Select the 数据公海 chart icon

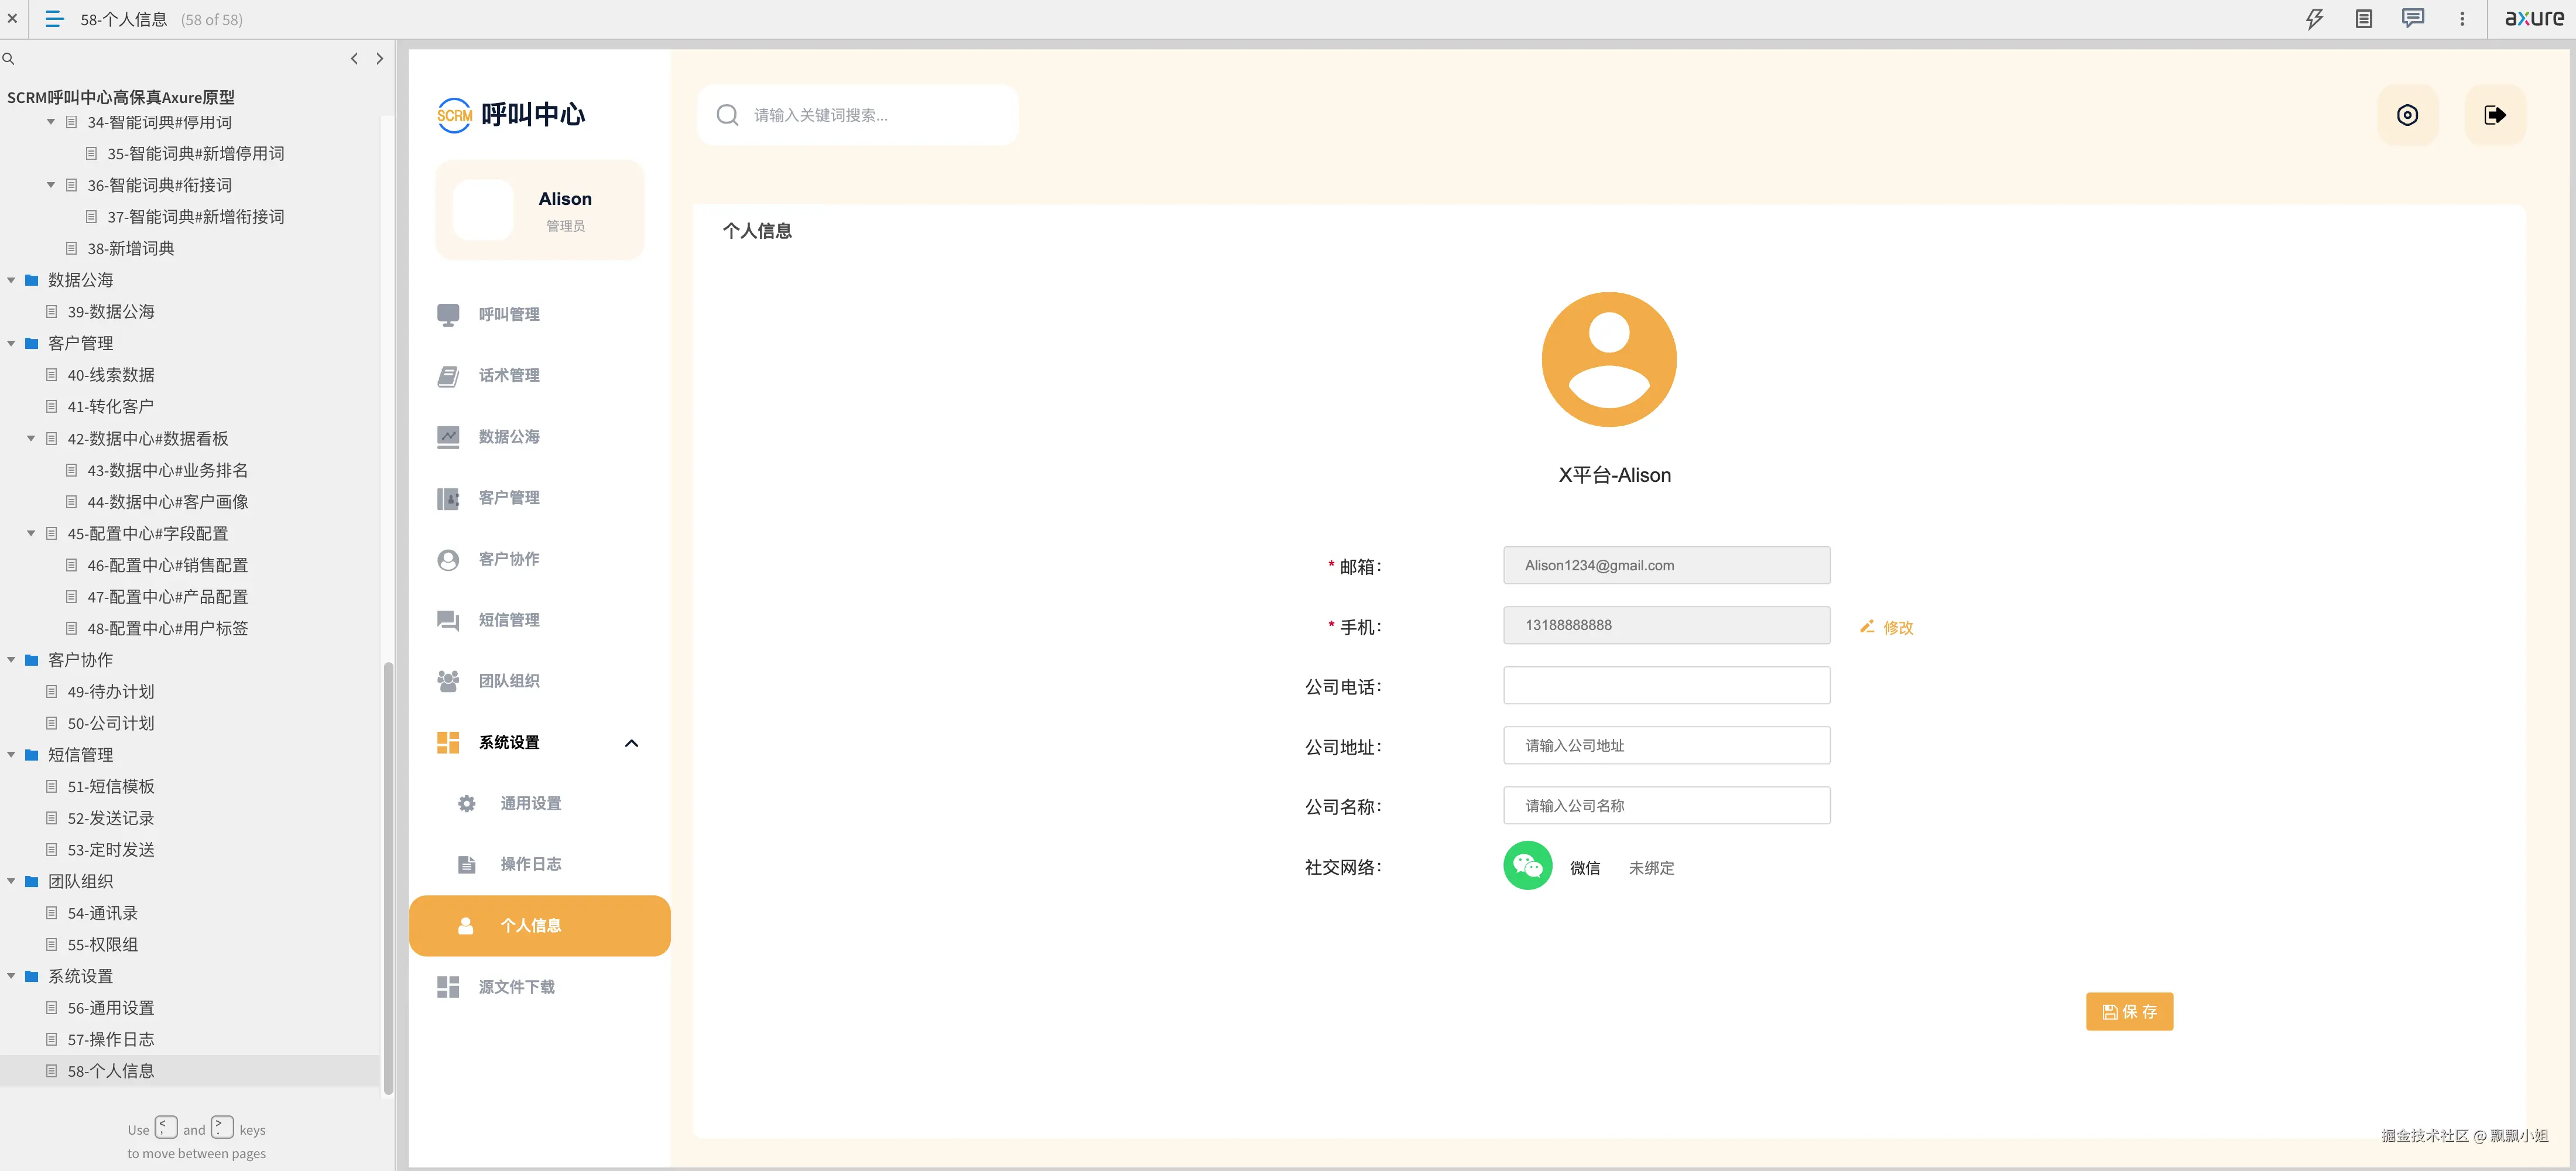[x=448, y=436]
